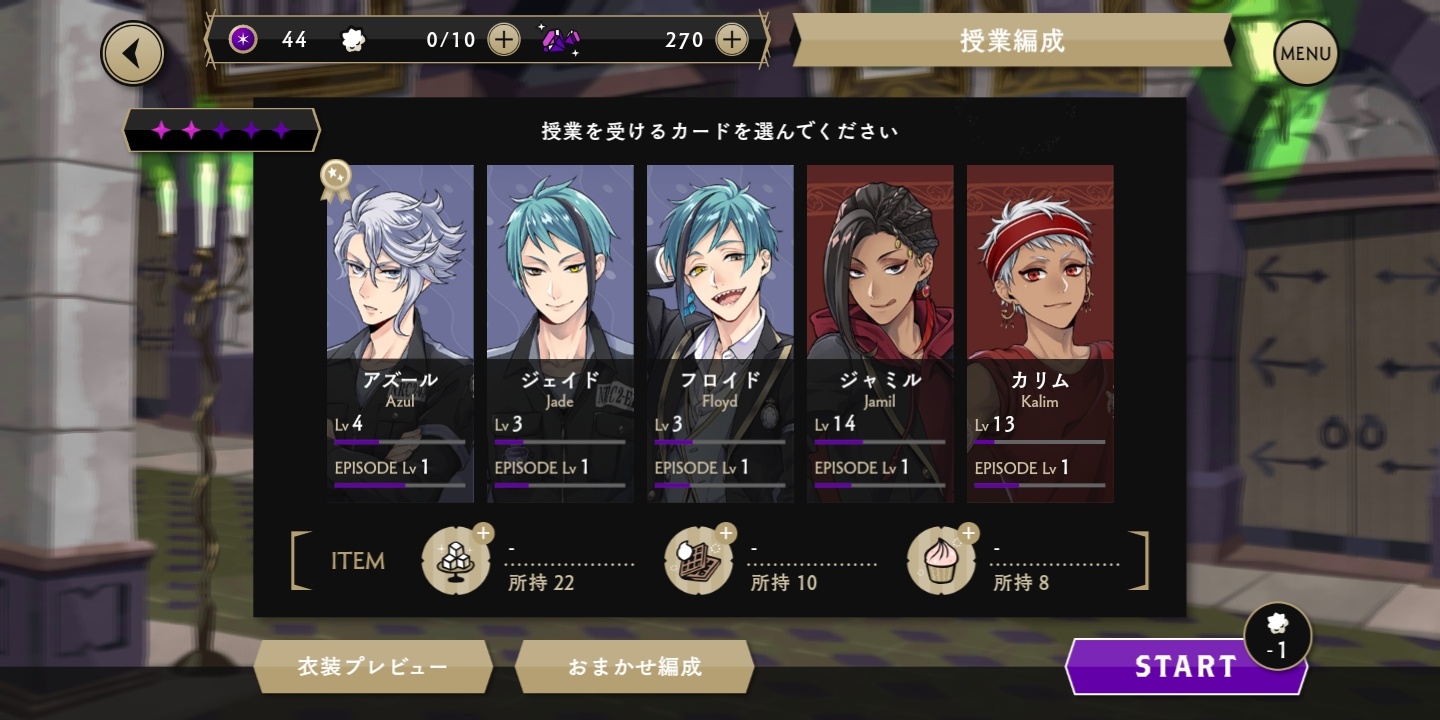Select the Azul card
Screen dimensions: 1440x720
coord(400,334)
